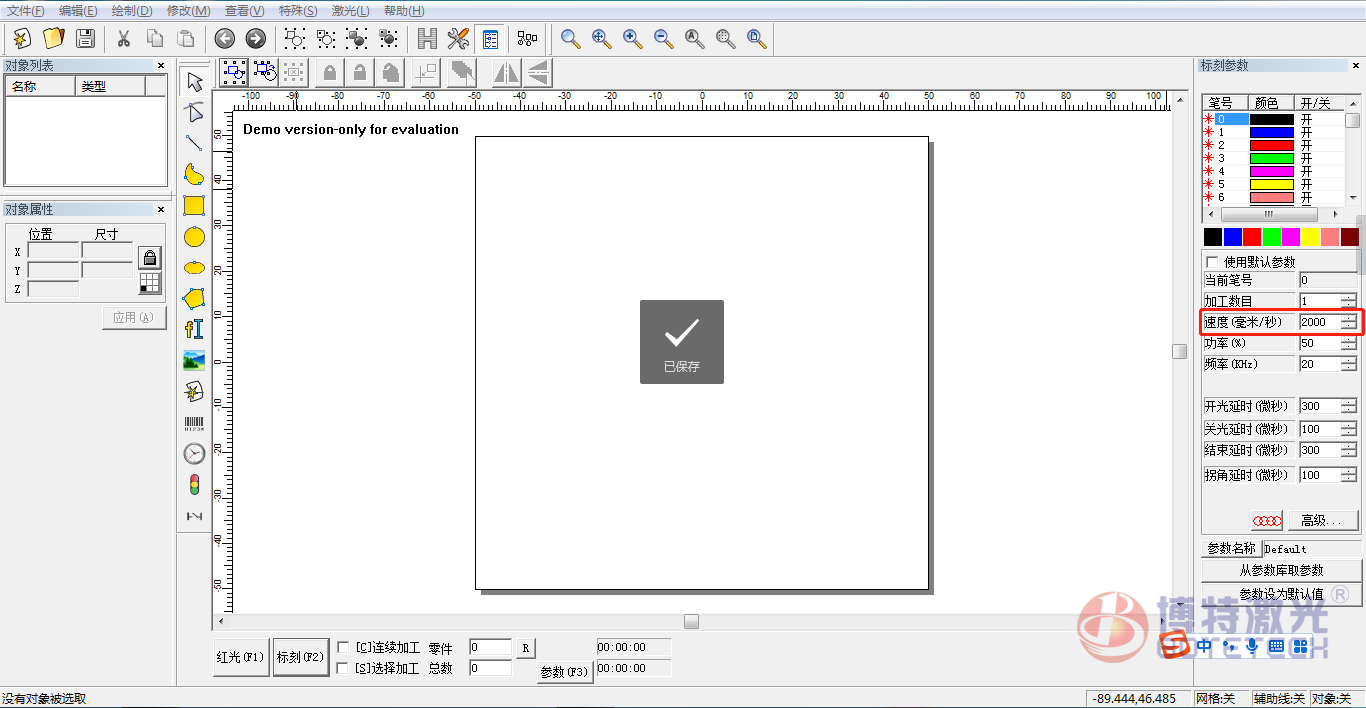Open the 绘制(D) menu

tap(132, 10)
